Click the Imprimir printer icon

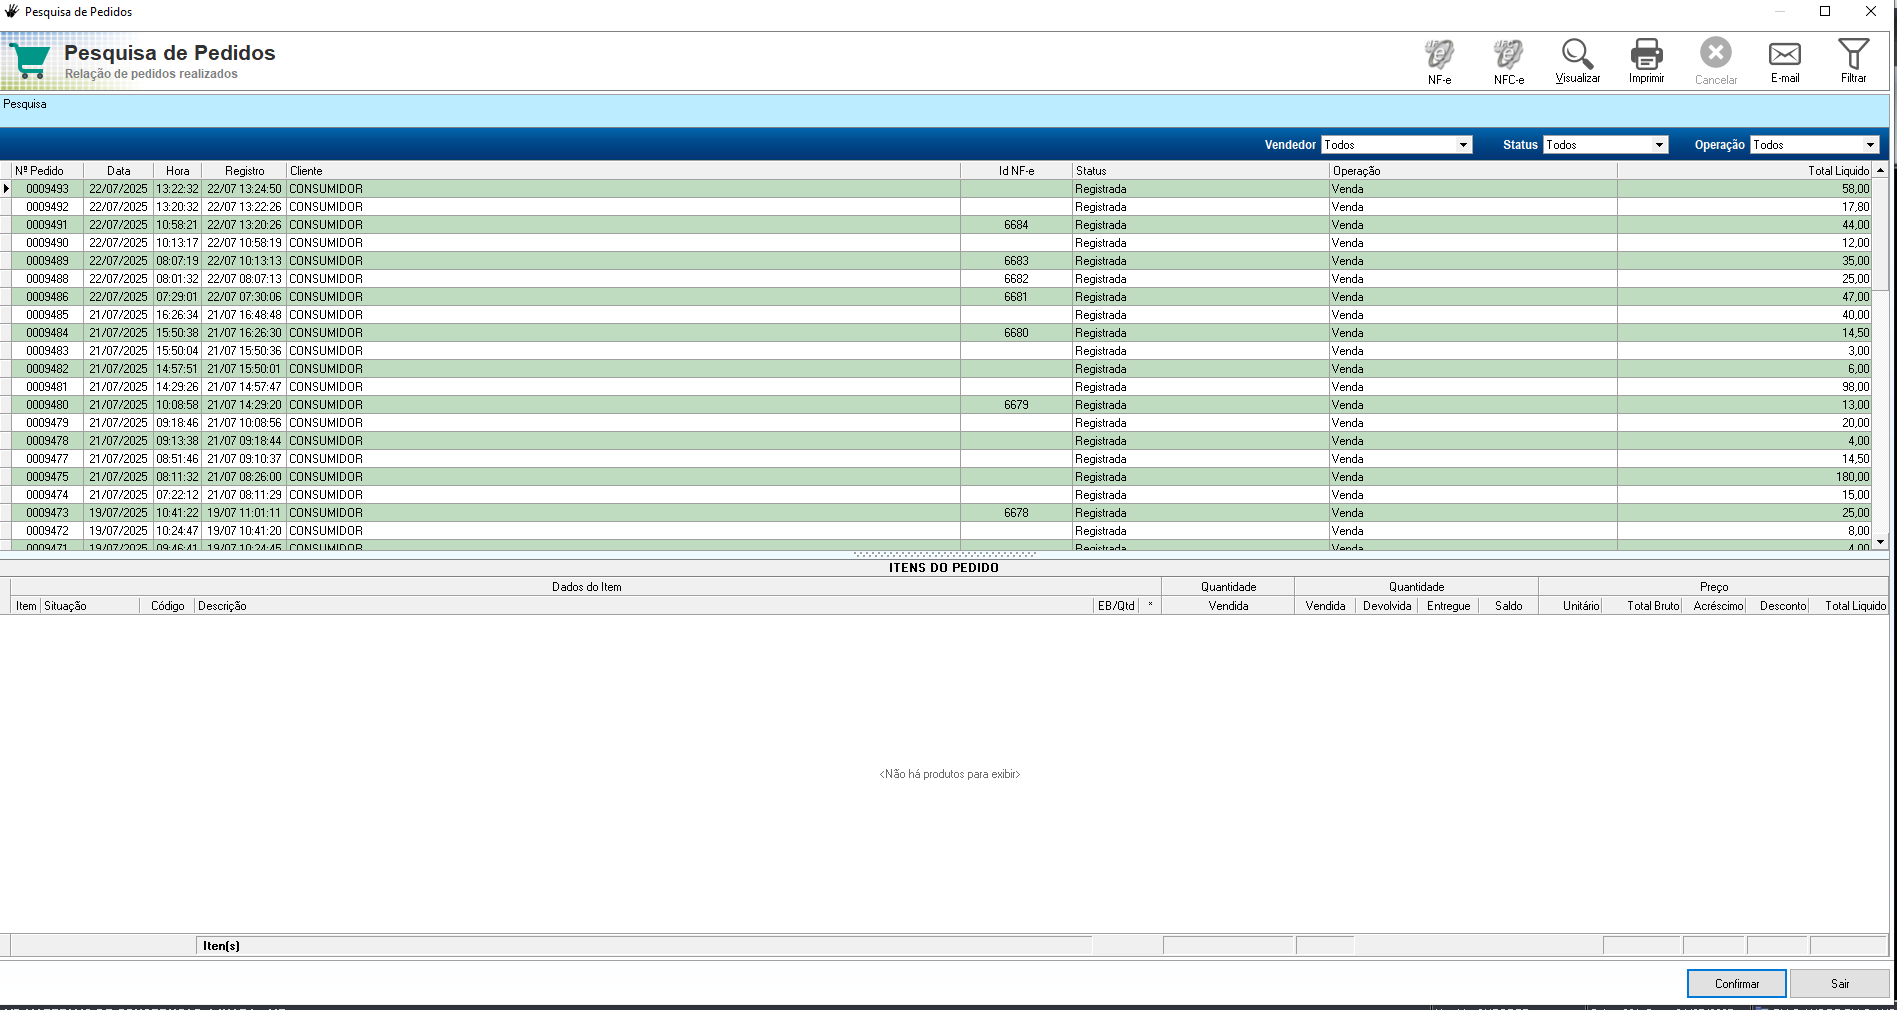pos(1646,61)
